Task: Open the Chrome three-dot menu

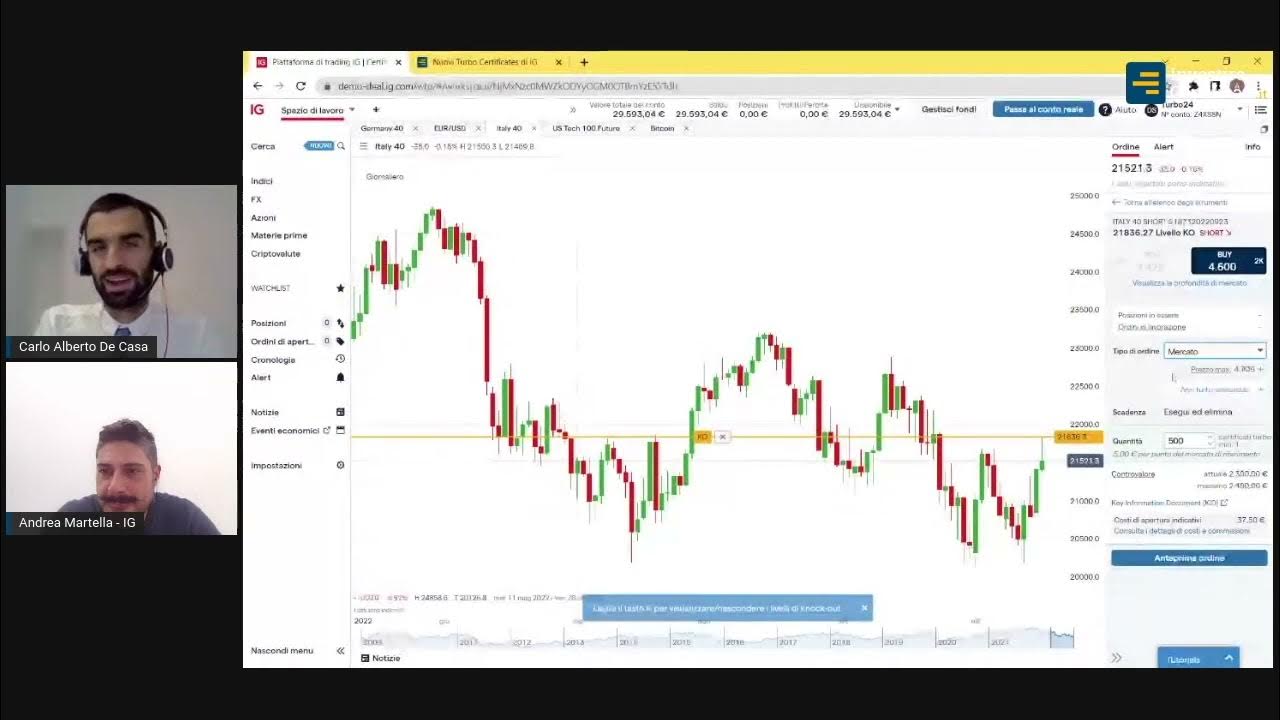Action: click(1259, 86)
